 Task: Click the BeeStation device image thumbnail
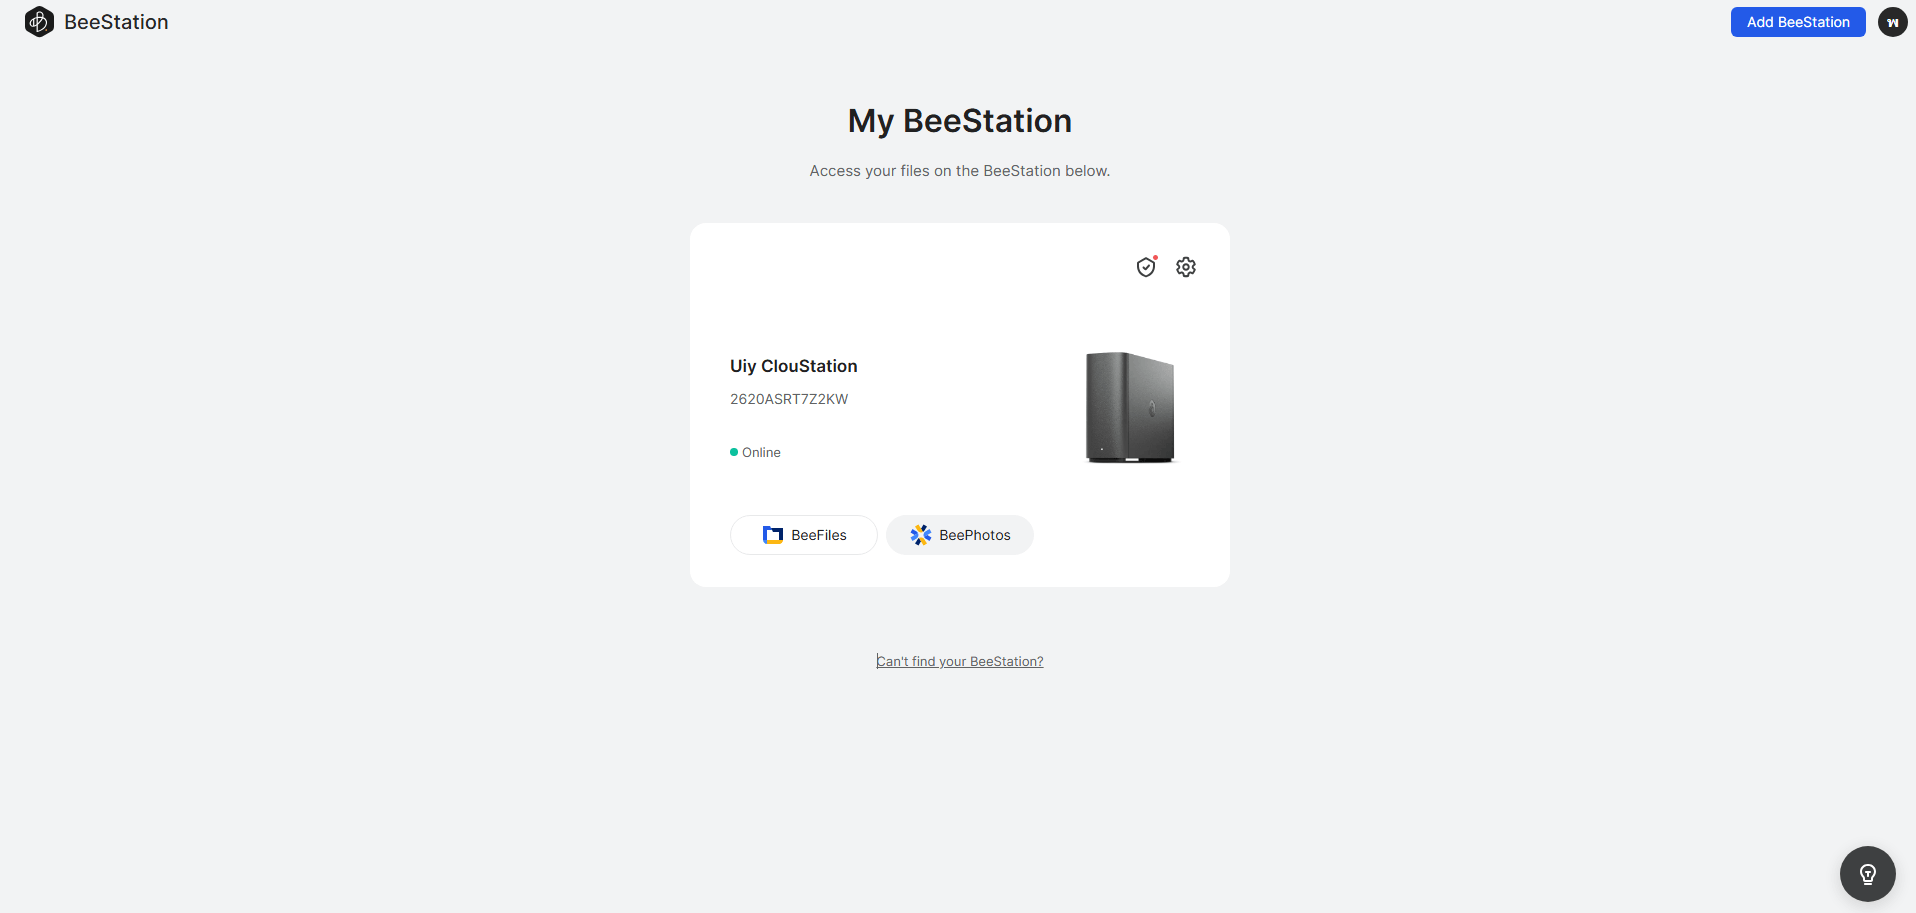(1130, 407)
